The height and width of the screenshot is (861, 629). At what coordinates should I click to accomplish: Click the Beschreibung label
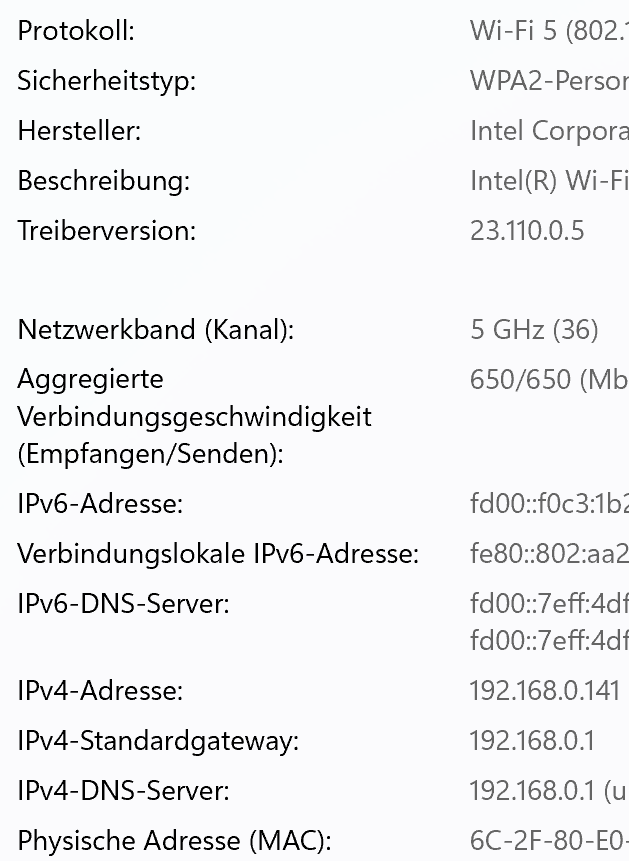point(103,181)
